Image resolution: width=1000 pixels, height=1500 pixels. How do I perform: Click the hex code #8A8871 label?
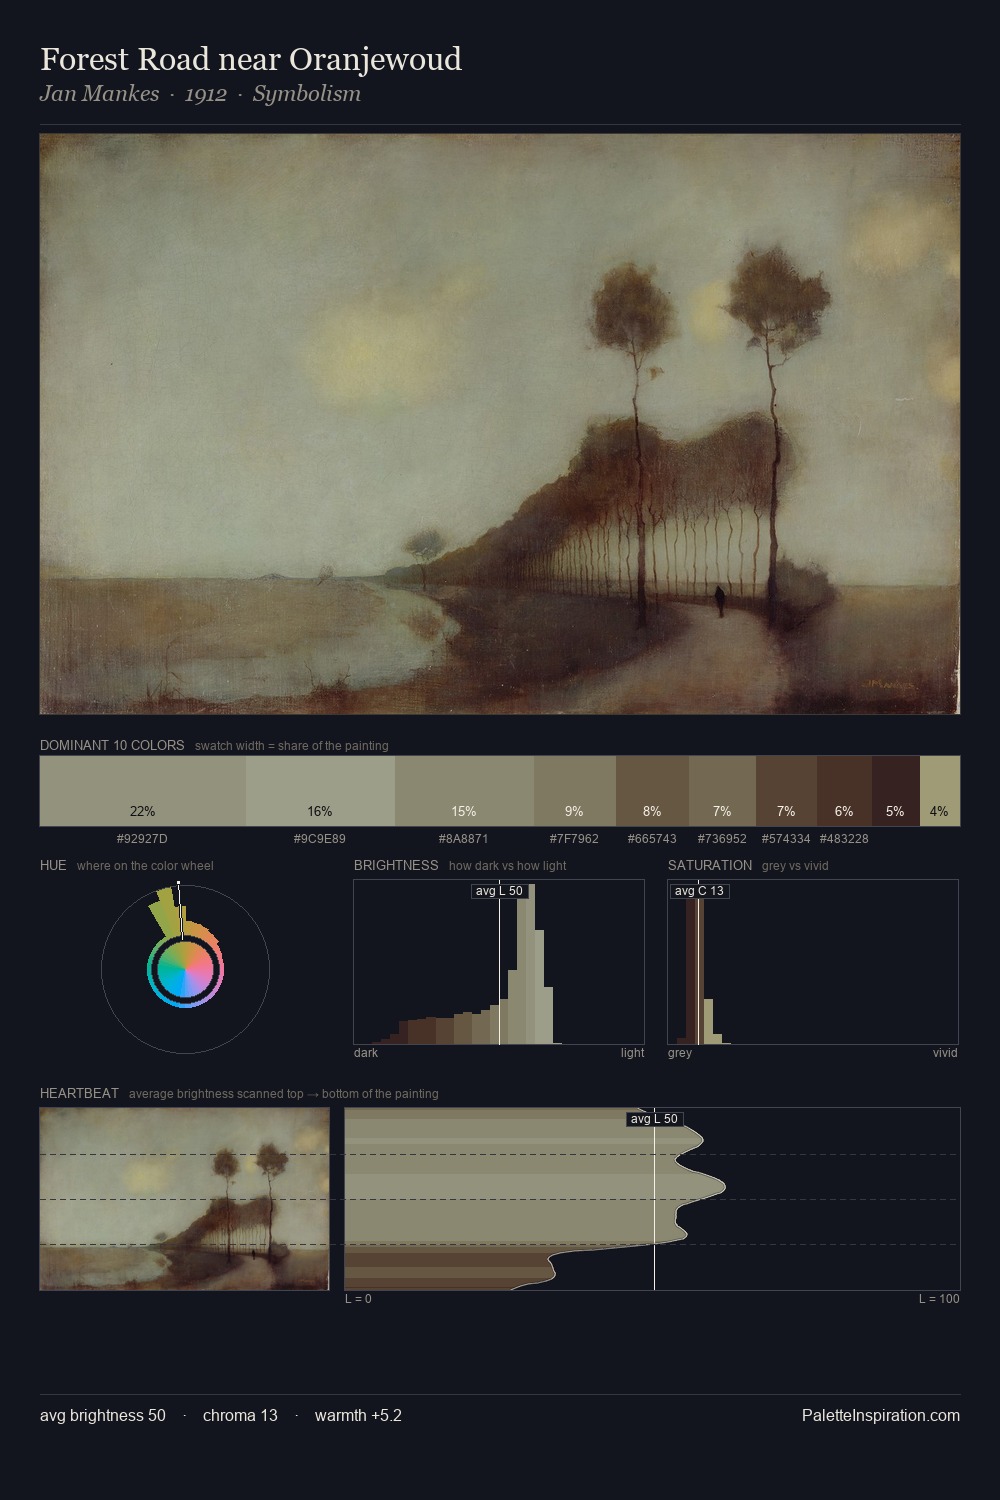point(464,839)
